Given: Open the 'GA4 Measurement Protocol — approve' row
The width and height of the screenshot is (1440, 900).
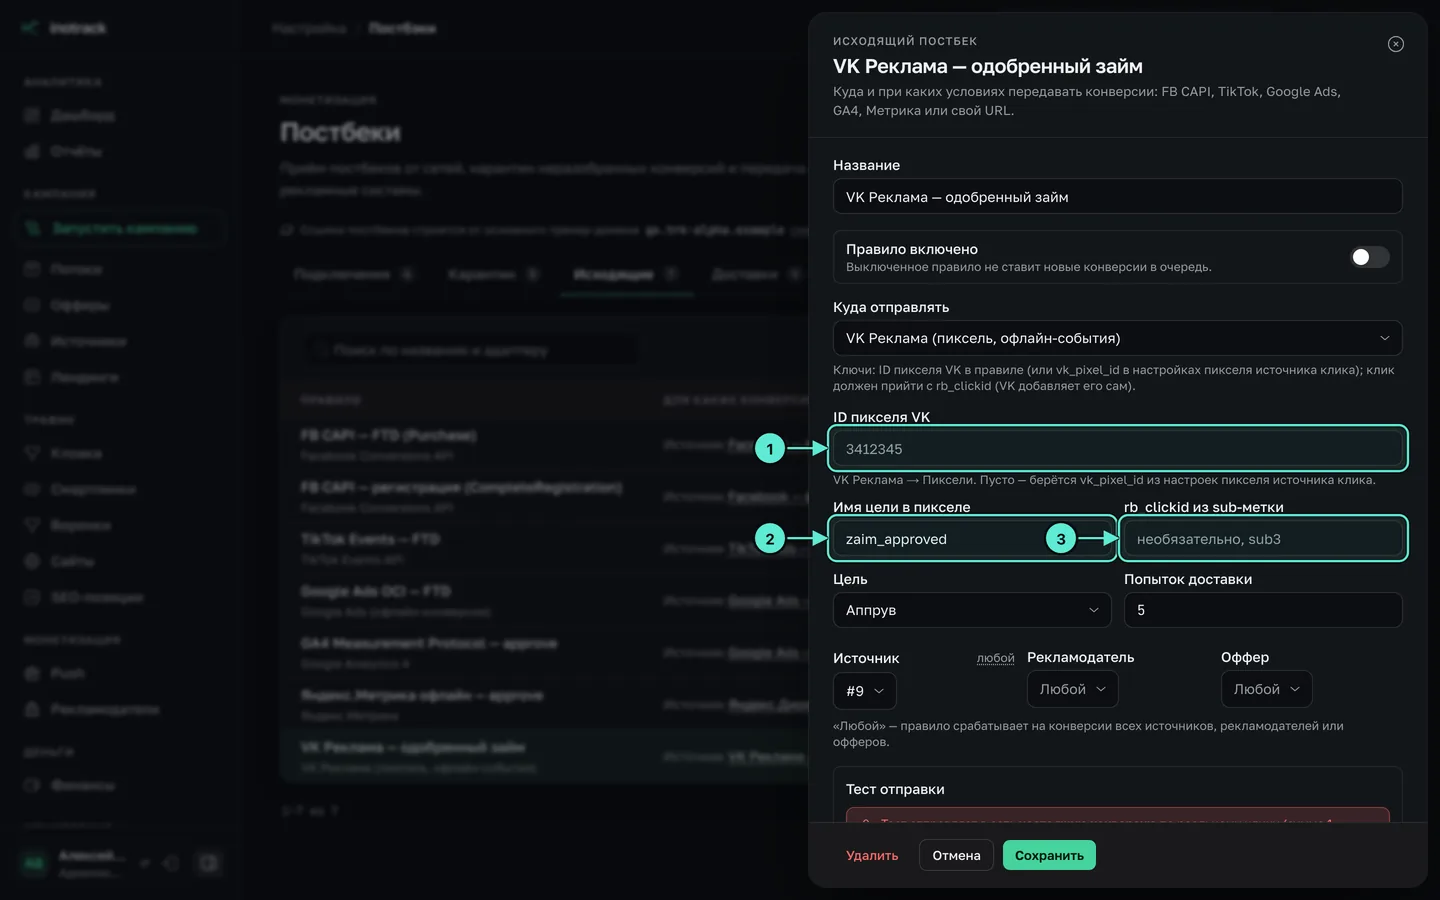Looking at the screenshot, I should [x=545, y=652].
